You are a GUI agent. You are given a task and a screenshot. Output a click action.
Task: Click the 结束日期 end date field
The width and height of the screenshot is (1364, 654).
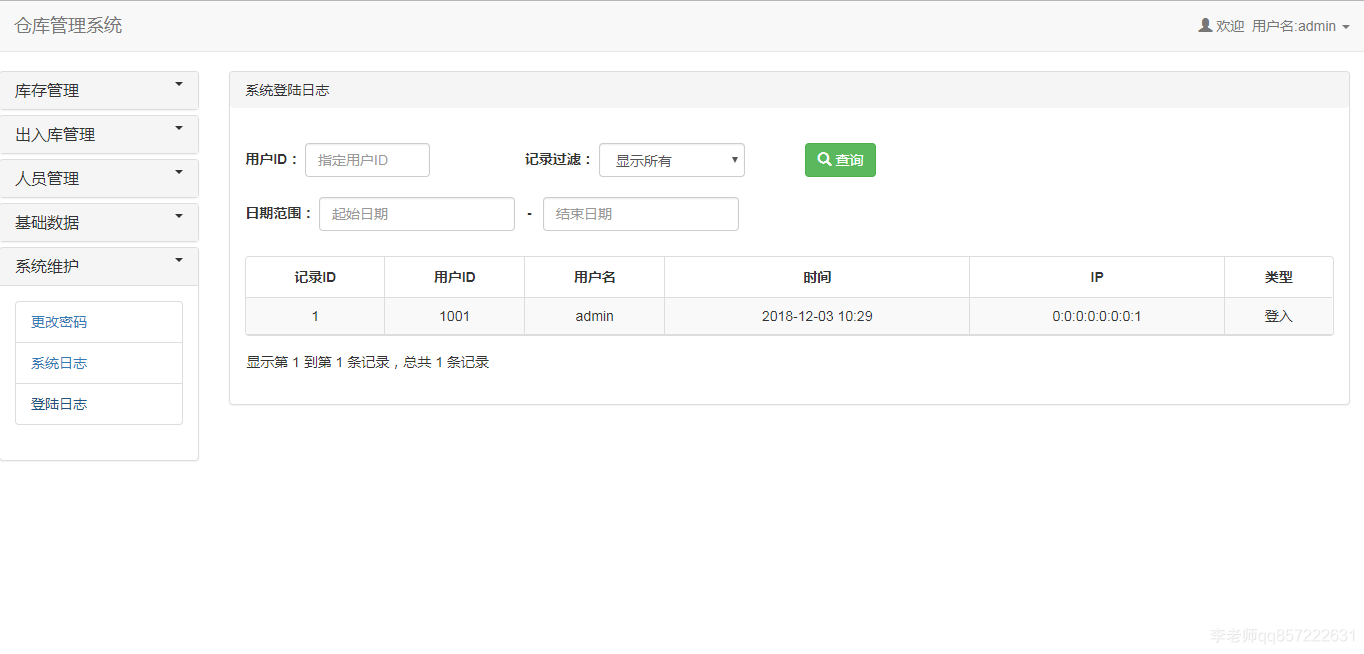click(x=640, y=213)
